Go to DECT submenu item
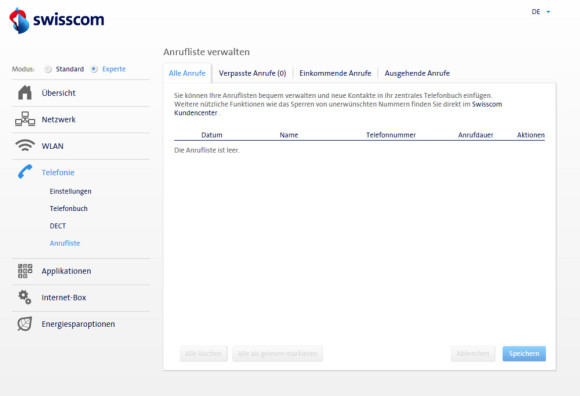 (x=58, y=226)
